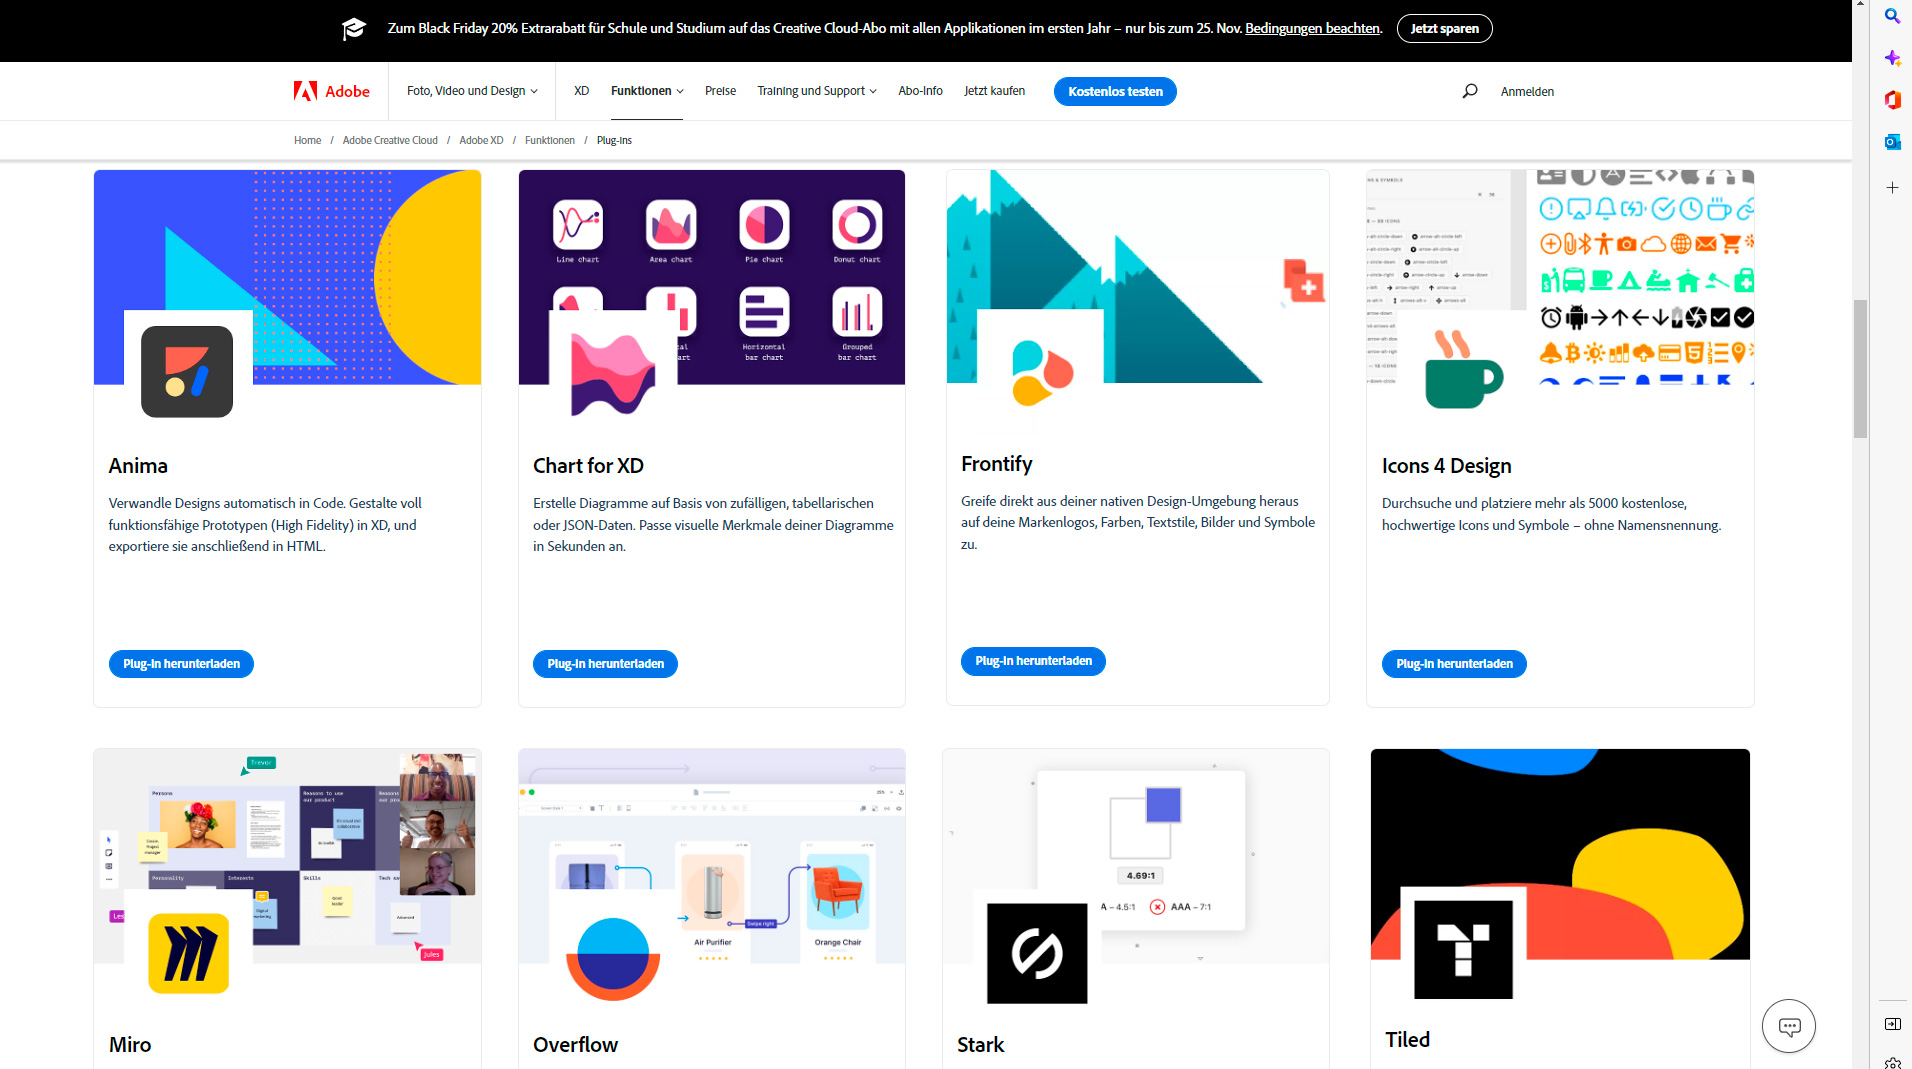Expand the Funktionen dropdown menu
Screen dimensions: 1912x1069
[x=647, y=91]
